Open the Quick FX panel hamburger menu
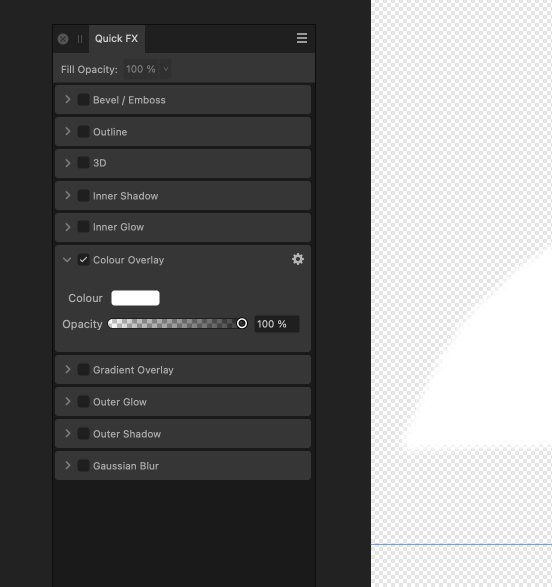The height and width of the screenshot is (587, 552). (x=302, y=38)
